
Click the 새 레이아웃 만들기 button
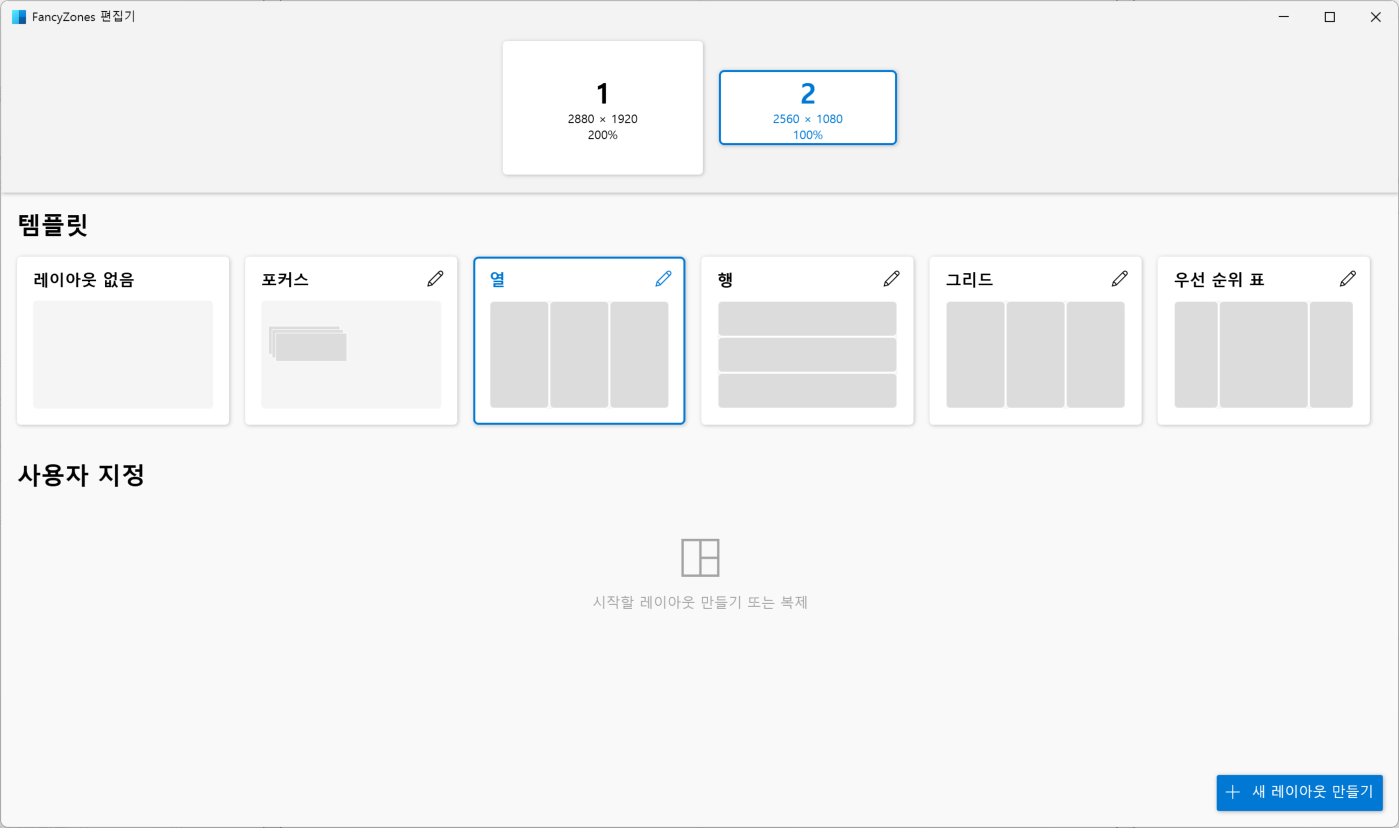pos(1300,792)
